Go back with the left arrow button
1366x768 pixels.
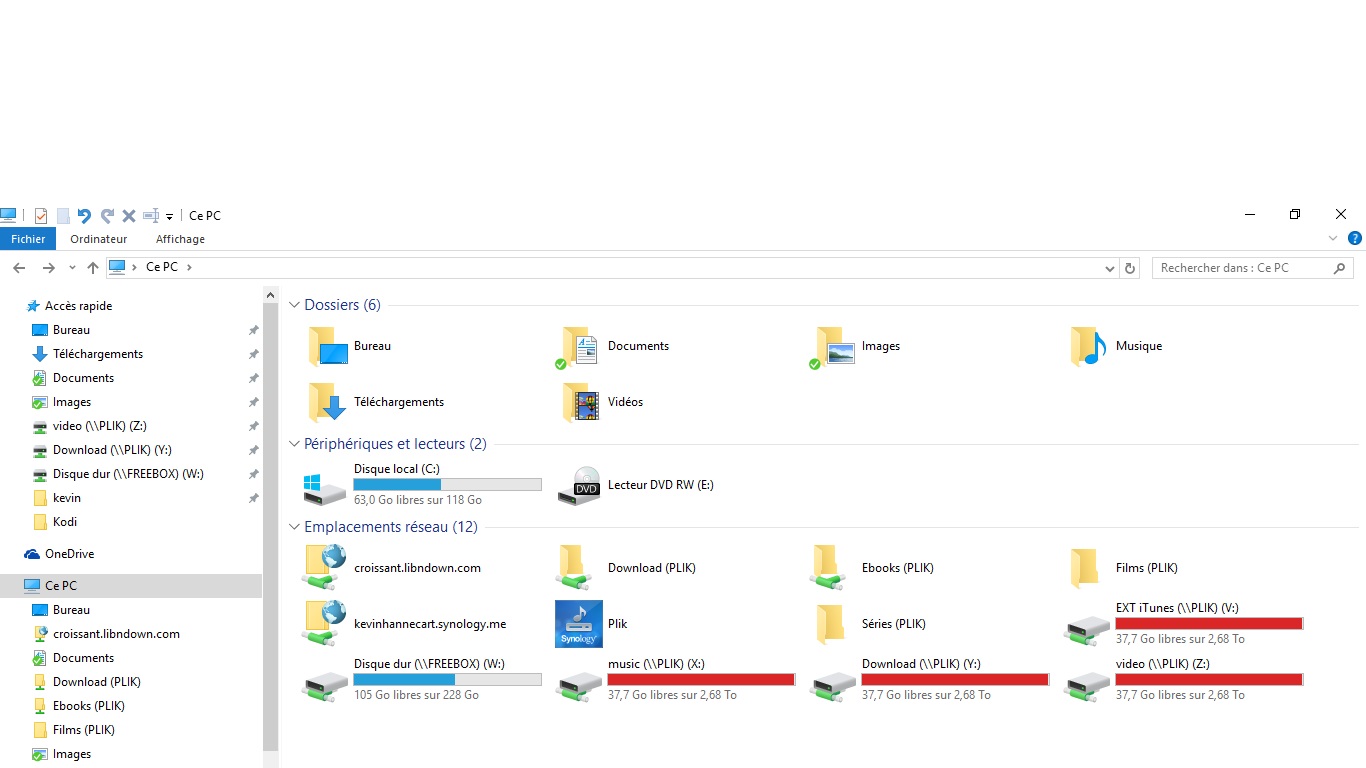(x=19, y=268)
